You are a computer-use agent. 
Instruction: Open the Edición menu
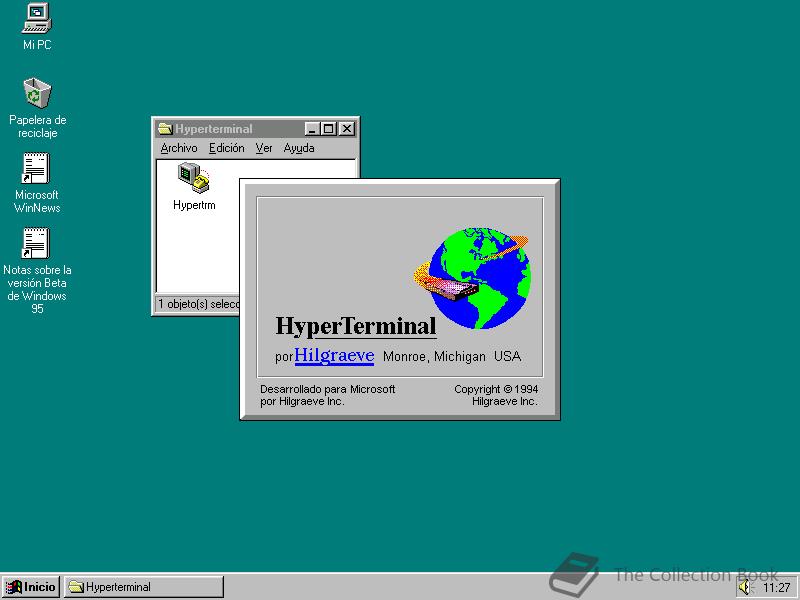coord(227,148)
